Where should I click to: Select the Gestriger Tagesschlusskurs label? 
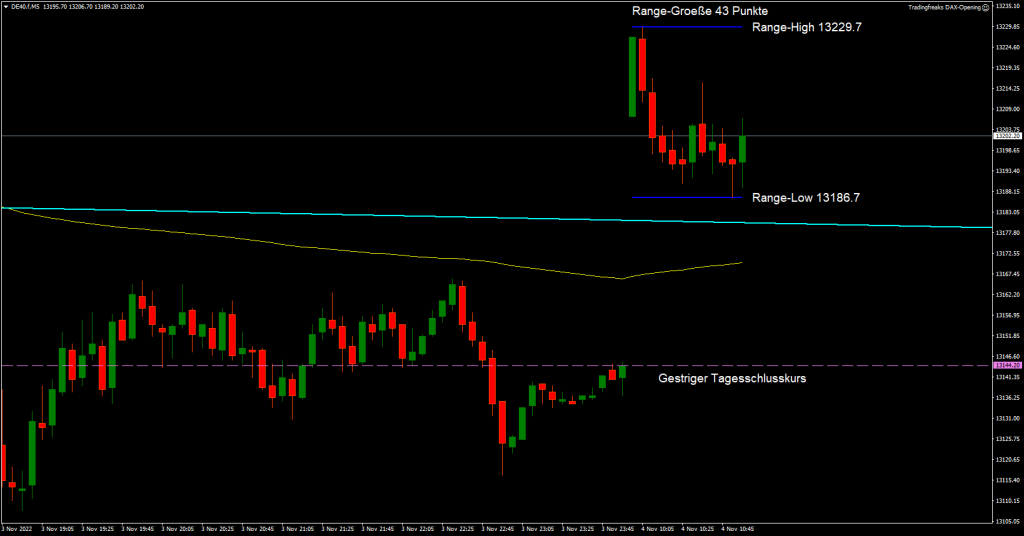click(732, 379)
